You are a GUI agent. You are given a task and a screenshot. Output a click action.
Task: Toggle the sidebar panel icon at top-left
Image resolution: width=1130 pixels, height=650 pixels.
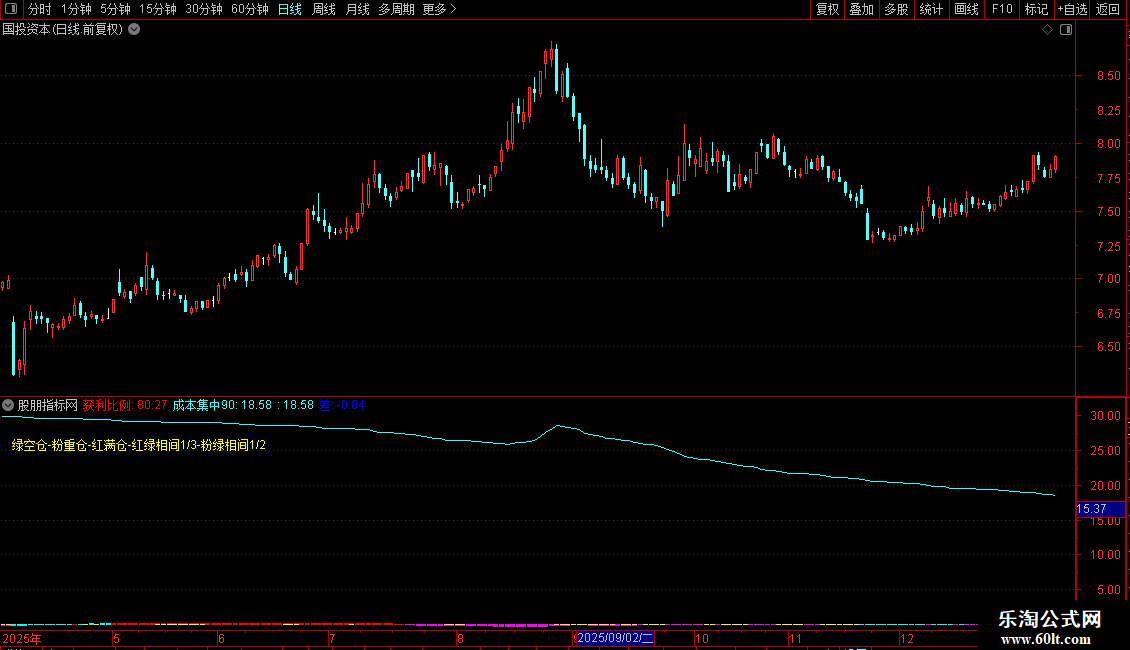click(11, 9)
